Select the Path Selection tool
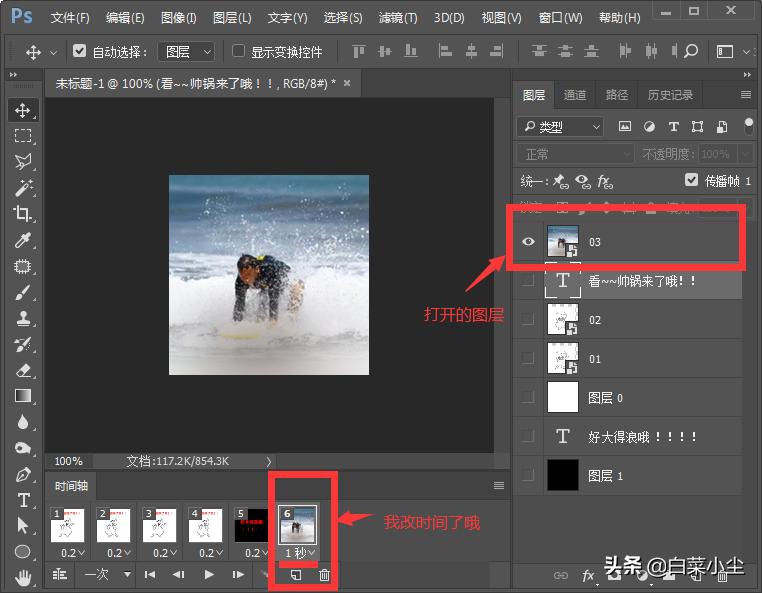 coord(22,526)
